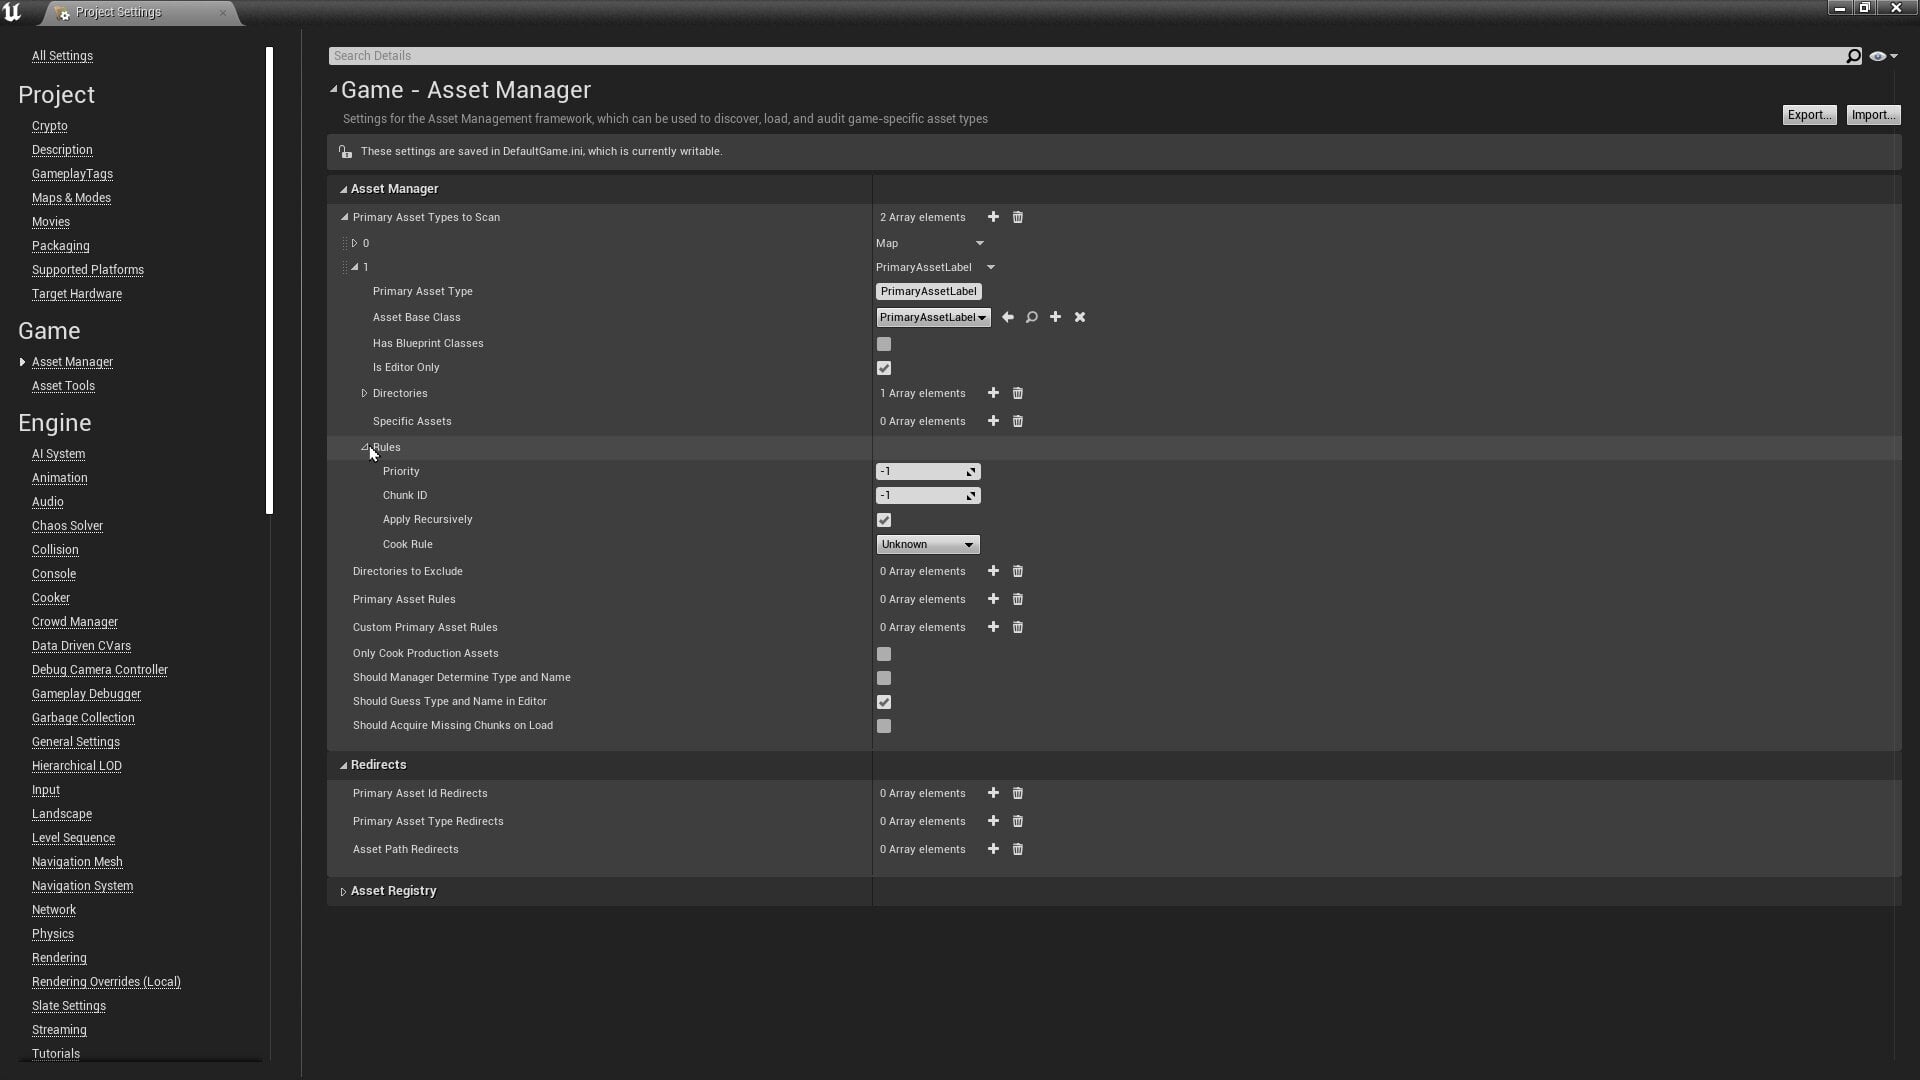
Task: Expand array element 0
Action: click(354, 243)
